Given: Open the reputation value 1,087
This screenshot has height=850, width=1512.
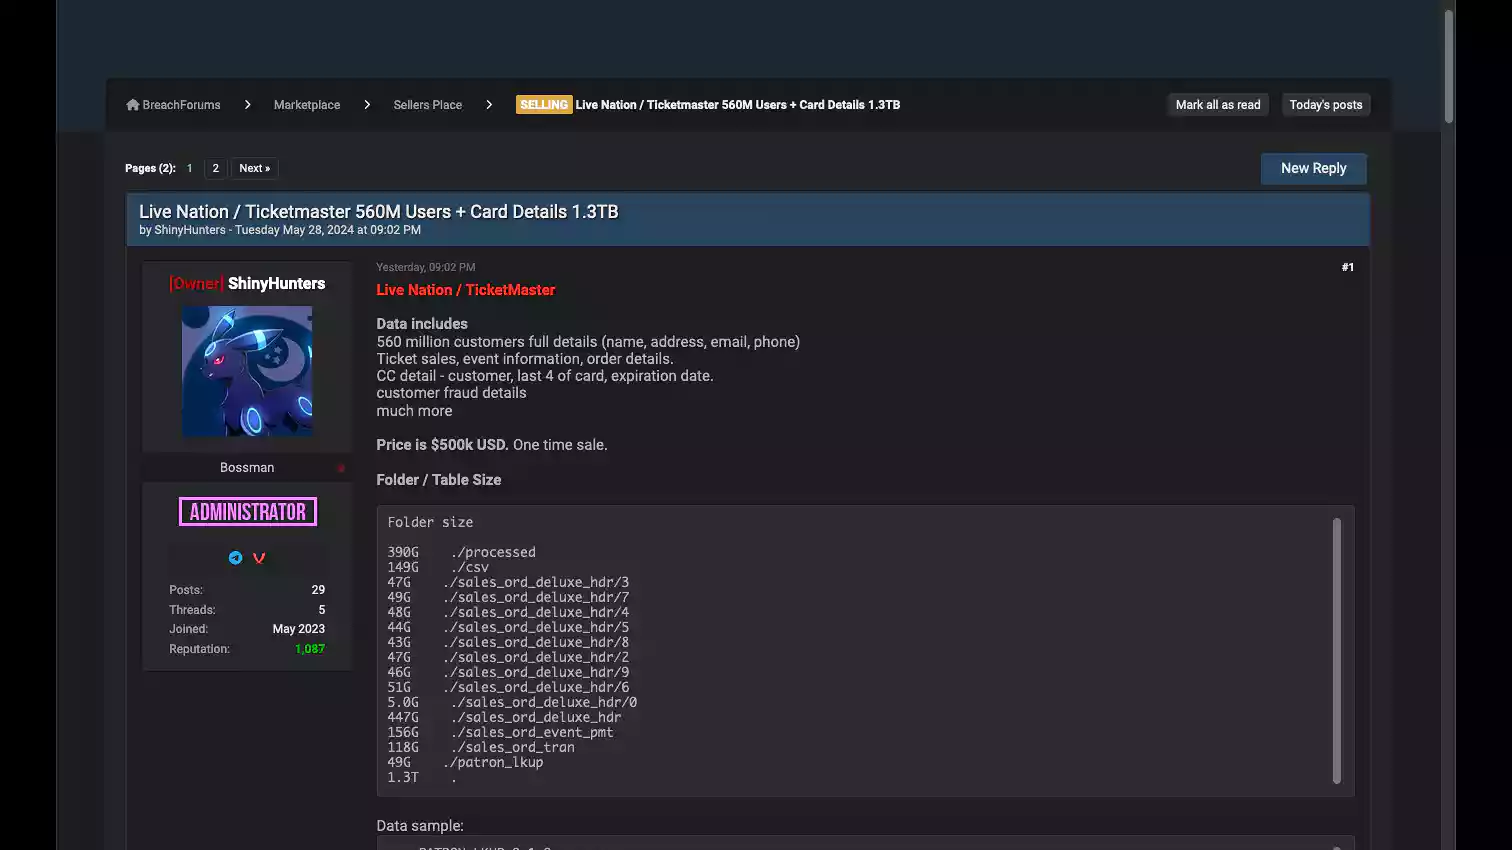Looking at the screenshot, I should click(310, 649).
